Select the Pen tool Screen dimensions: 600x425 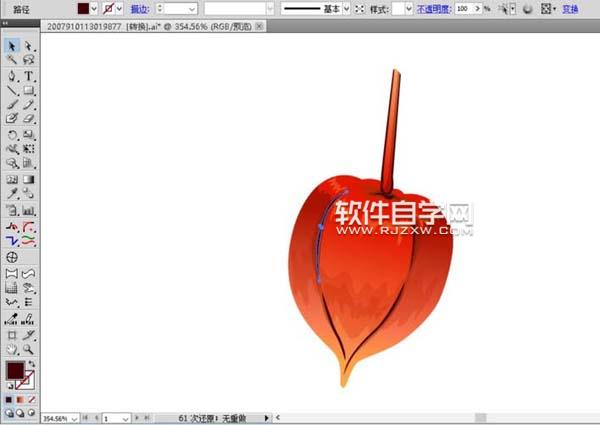coord(12,76)
